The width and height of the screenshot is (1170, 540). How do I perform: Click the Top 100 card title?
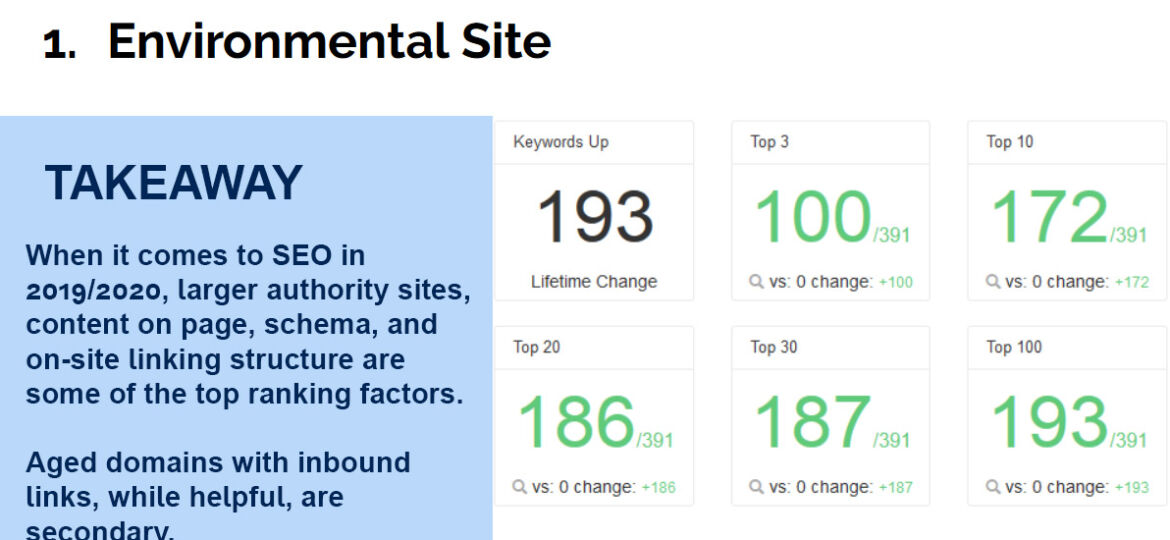[x=1014, y=347]
